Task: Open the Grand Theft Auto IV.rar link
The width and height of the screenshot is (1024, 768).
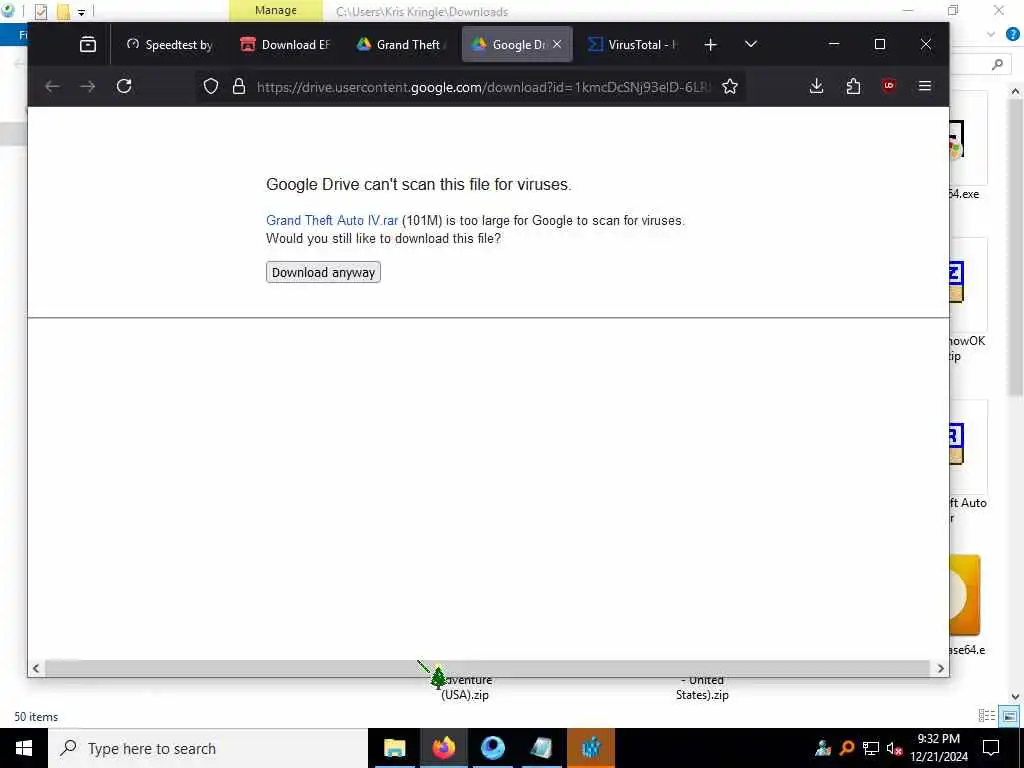Action: (332, 221)
